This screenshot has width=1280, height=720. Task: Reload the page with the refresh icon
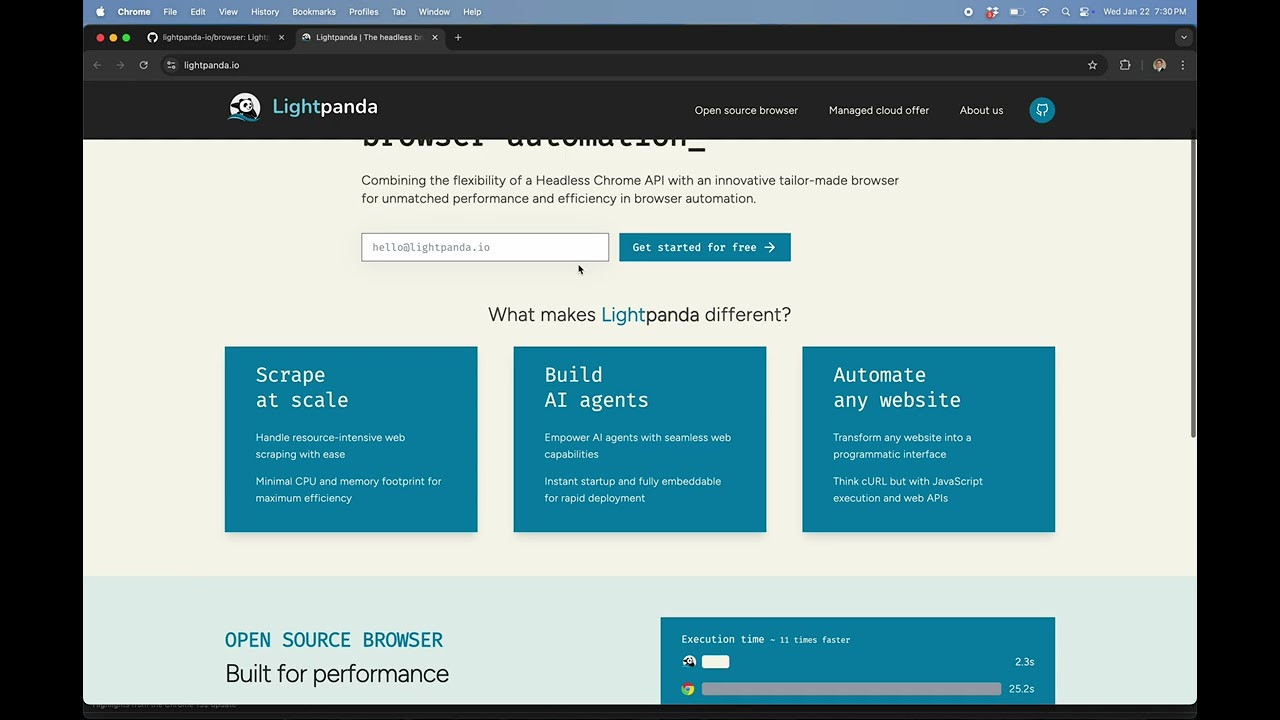coord(143,65)
